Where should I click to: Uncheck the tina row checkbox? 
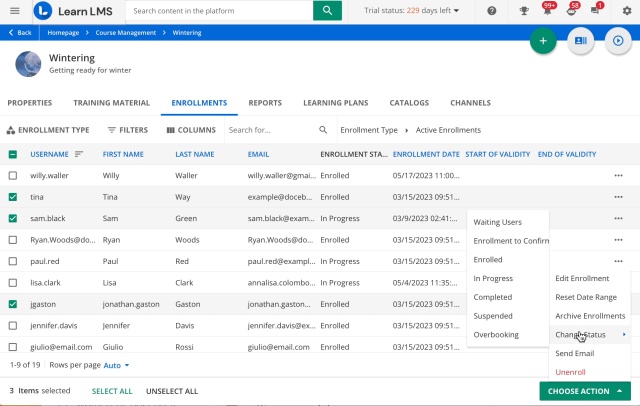tap(13, 197)
